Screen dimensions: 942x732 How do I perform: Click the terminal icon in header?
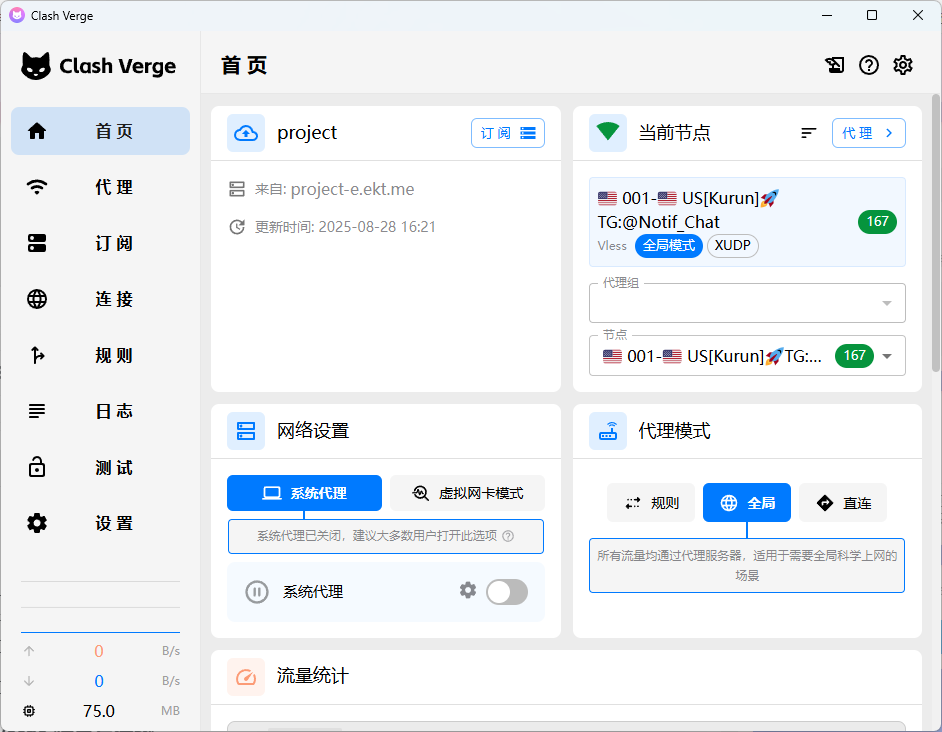pyautogui.click(x=835, y=65)
